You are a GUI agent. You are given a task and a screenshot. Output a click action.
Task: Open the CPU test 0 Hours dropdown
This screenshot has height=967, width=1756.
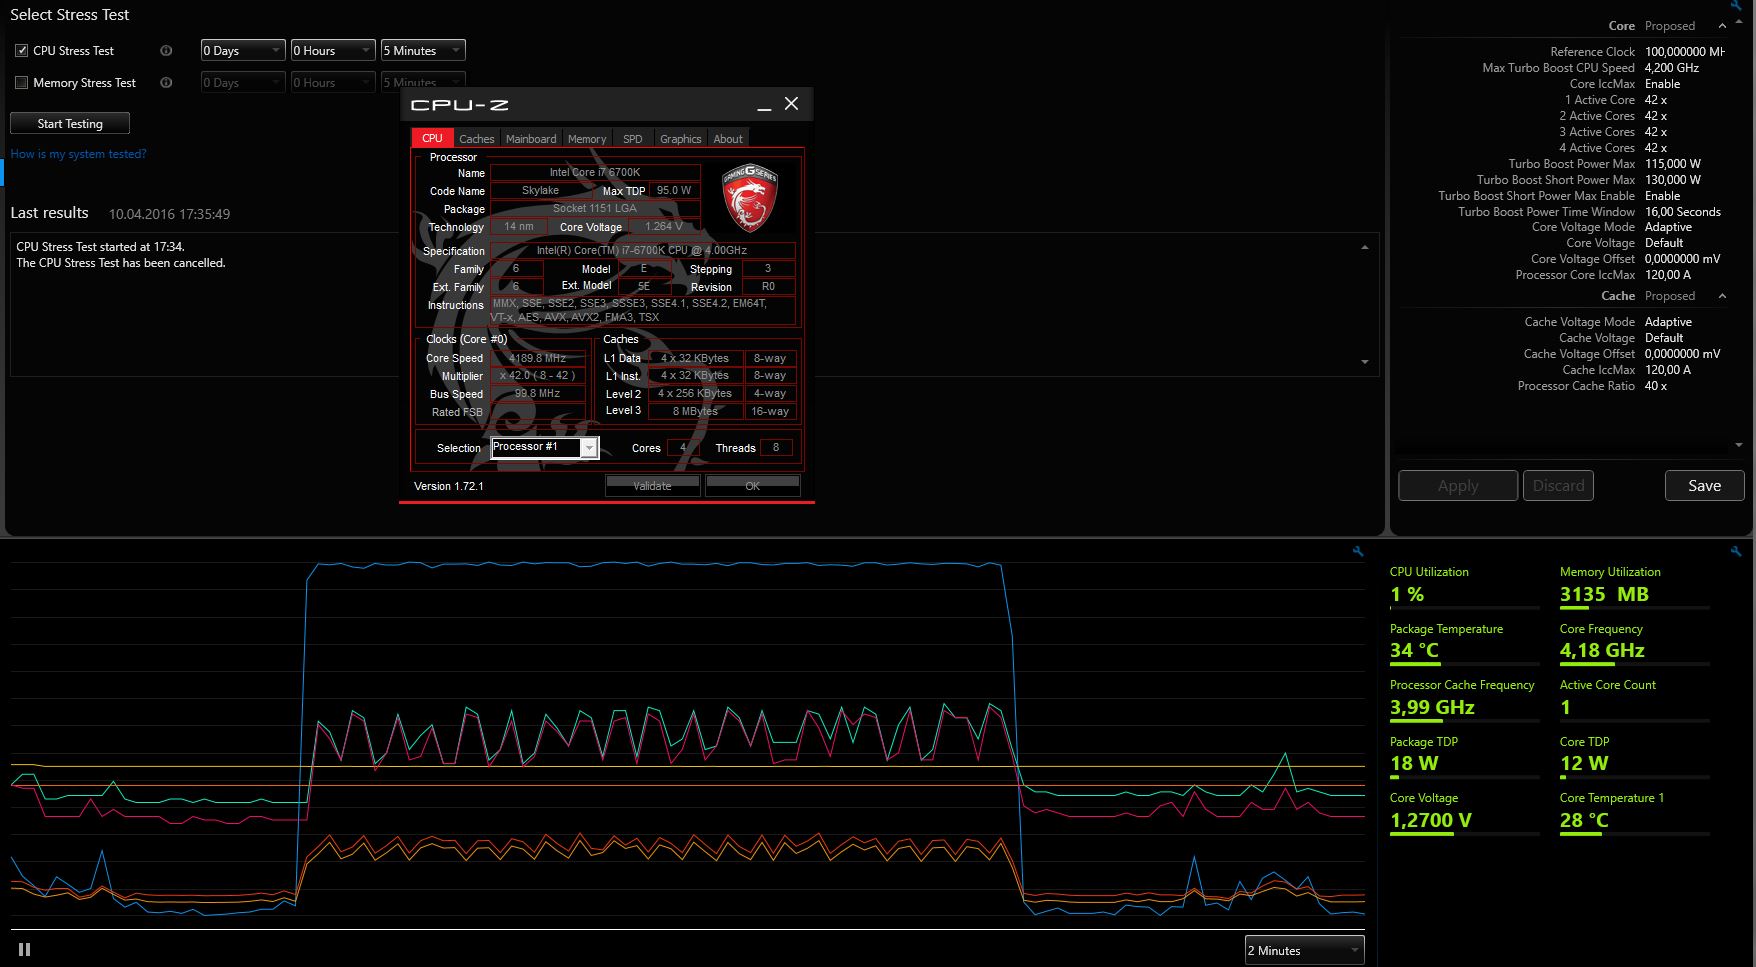point(333,51)
